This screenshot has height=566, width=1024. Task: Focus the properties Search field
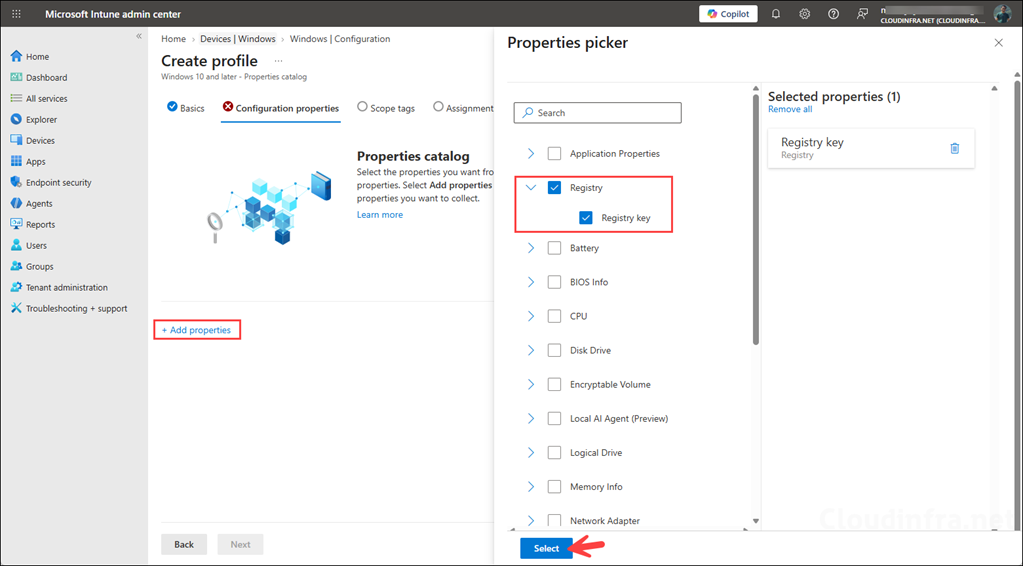(x=598, y=112)
